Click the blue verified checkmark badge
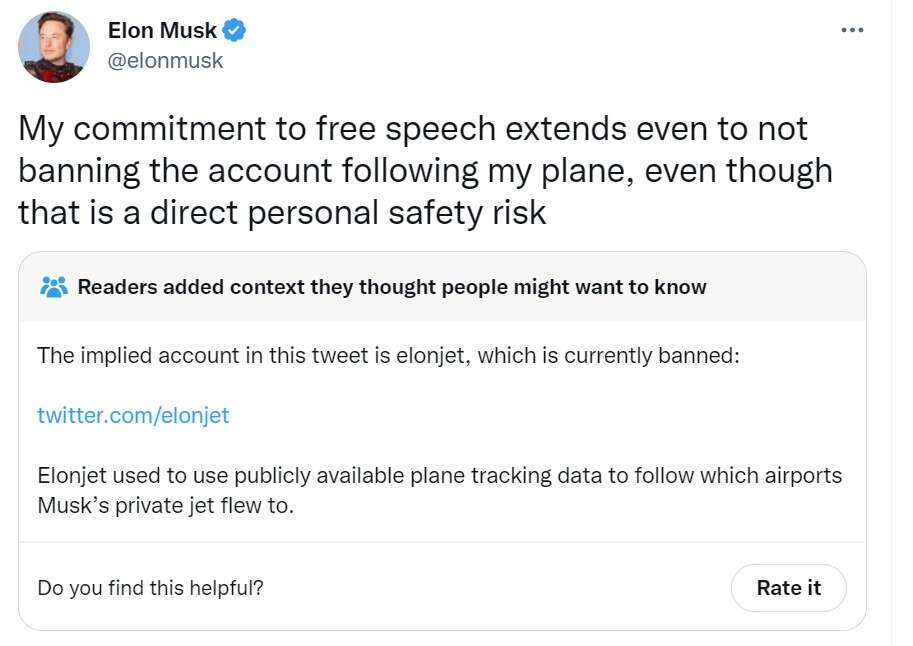This screenshot has height=646, width=913. [x=234, y=31]
